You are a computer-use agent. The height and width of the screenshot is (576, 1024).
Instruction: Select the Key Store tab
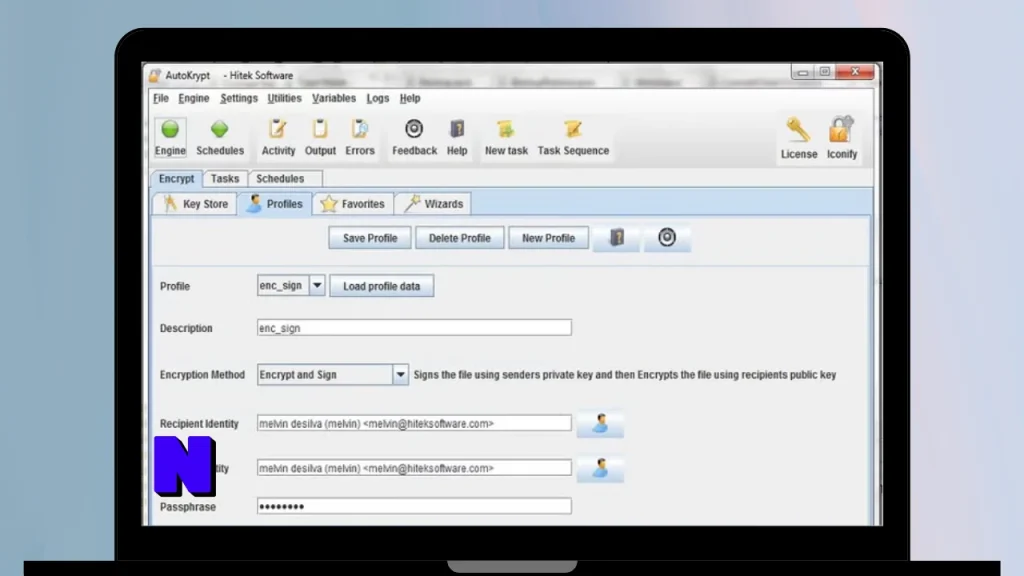(195, 204)
